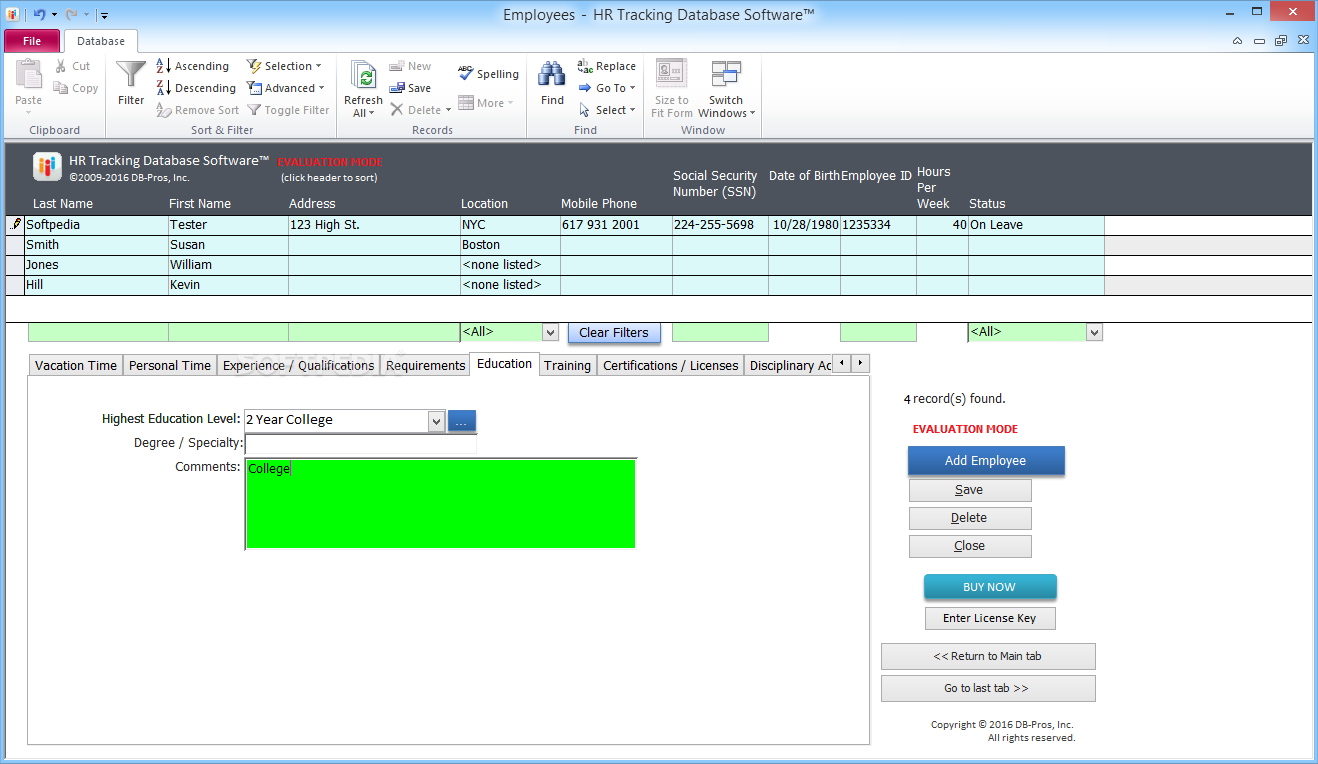Open the Location filter dropdown
Viewport: 1318px width, 764px height.
[x=550, y=332]
